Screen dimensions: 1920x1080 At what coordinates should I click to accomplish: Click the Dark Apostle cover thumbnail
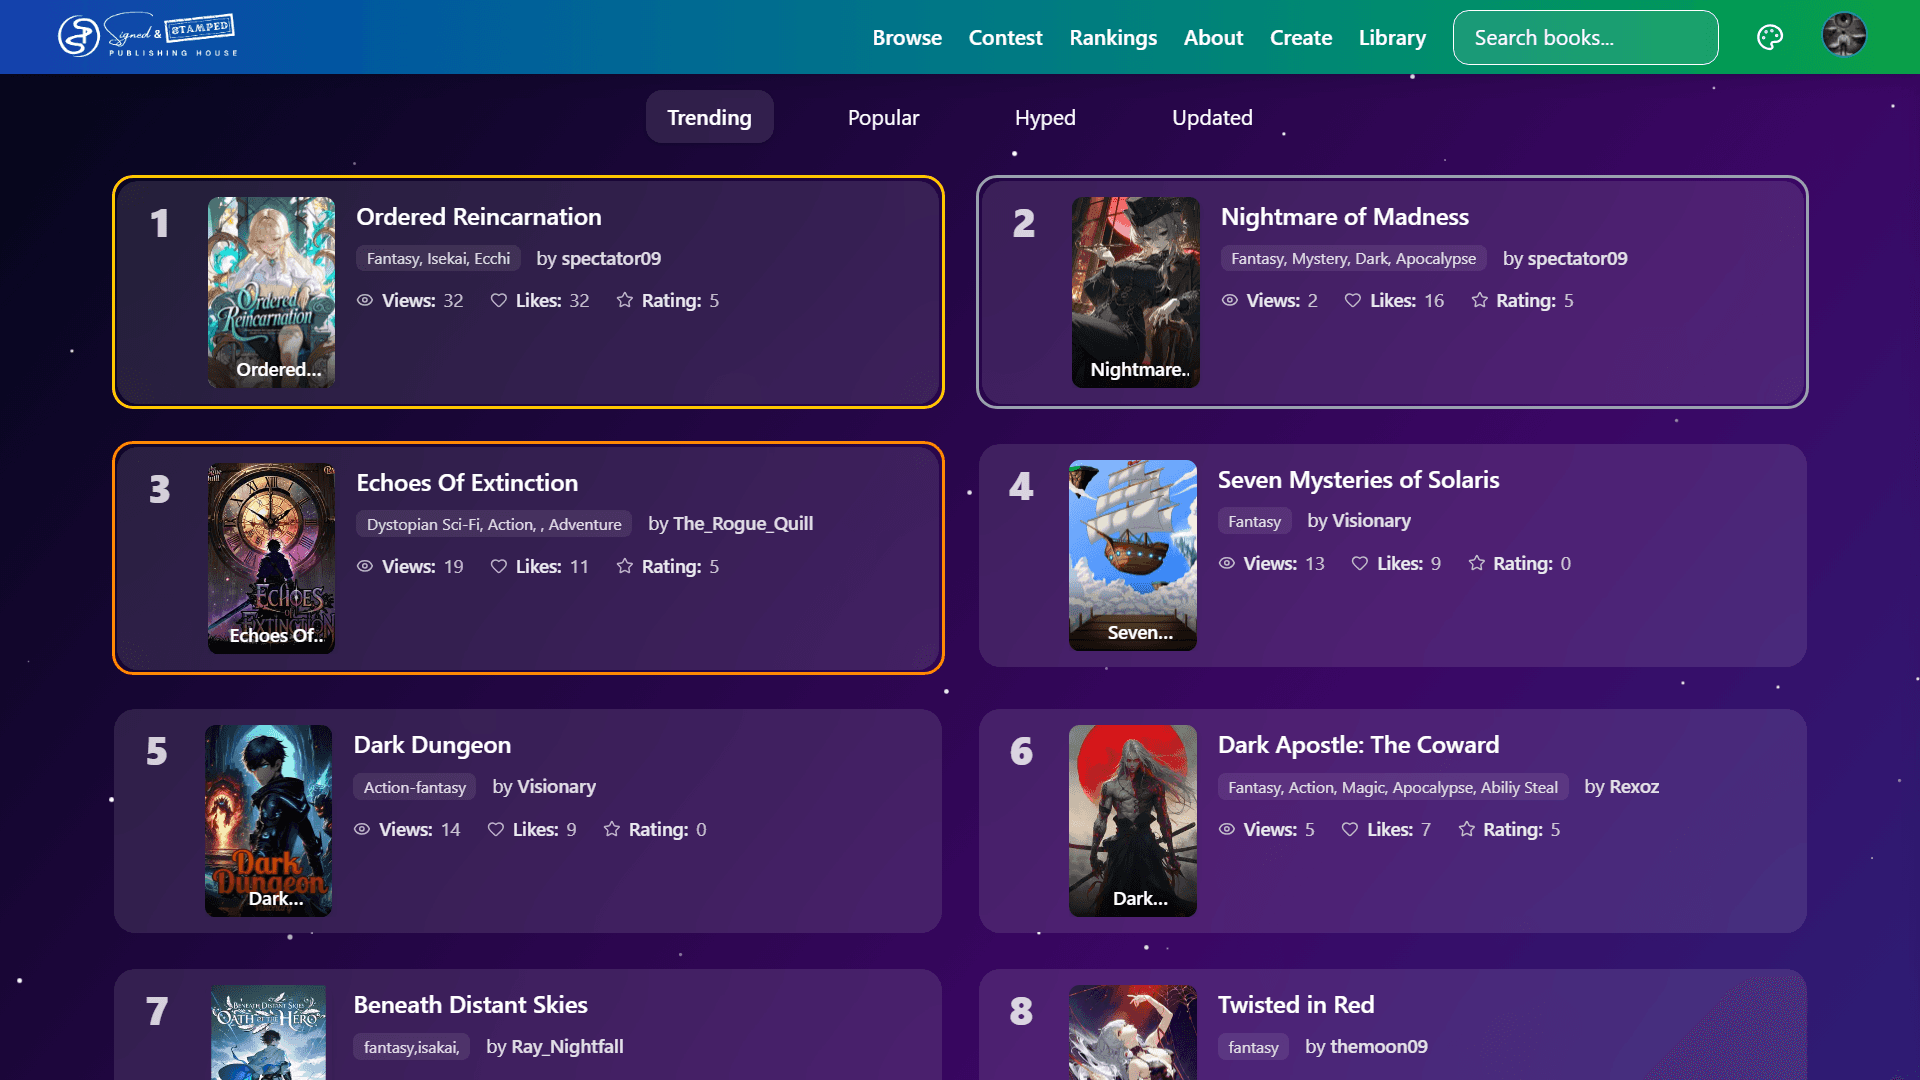pyautogui.click(x=1132, y=820)
